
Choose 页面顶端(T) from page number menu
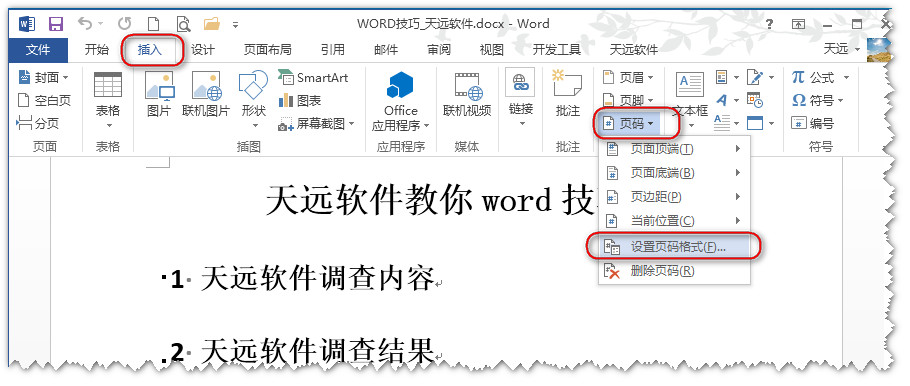click(x=675, y=149)
